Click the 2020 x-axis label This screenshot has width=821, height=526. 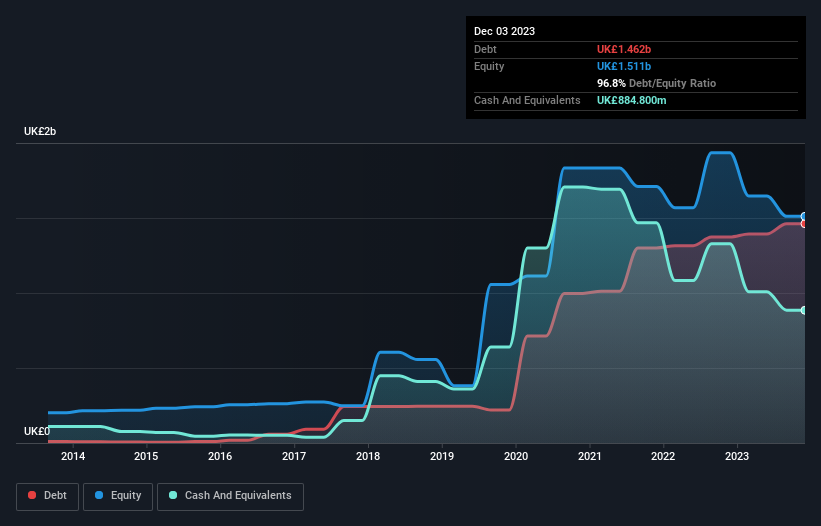click(x=516, y=456)
